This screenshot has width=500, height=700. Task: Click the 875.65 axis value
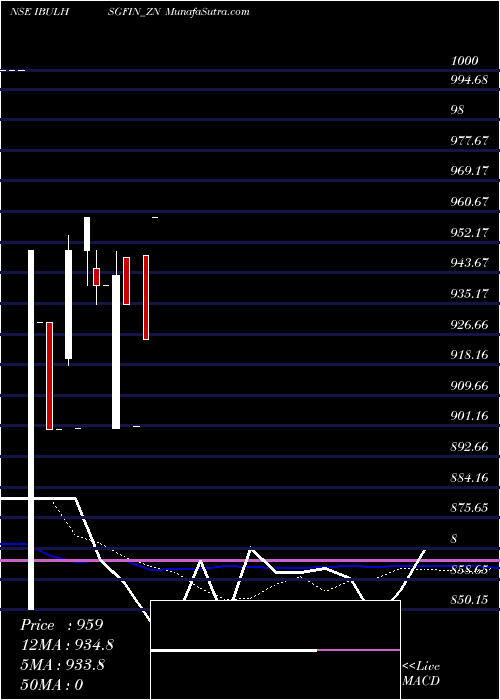tap(469, 508)
